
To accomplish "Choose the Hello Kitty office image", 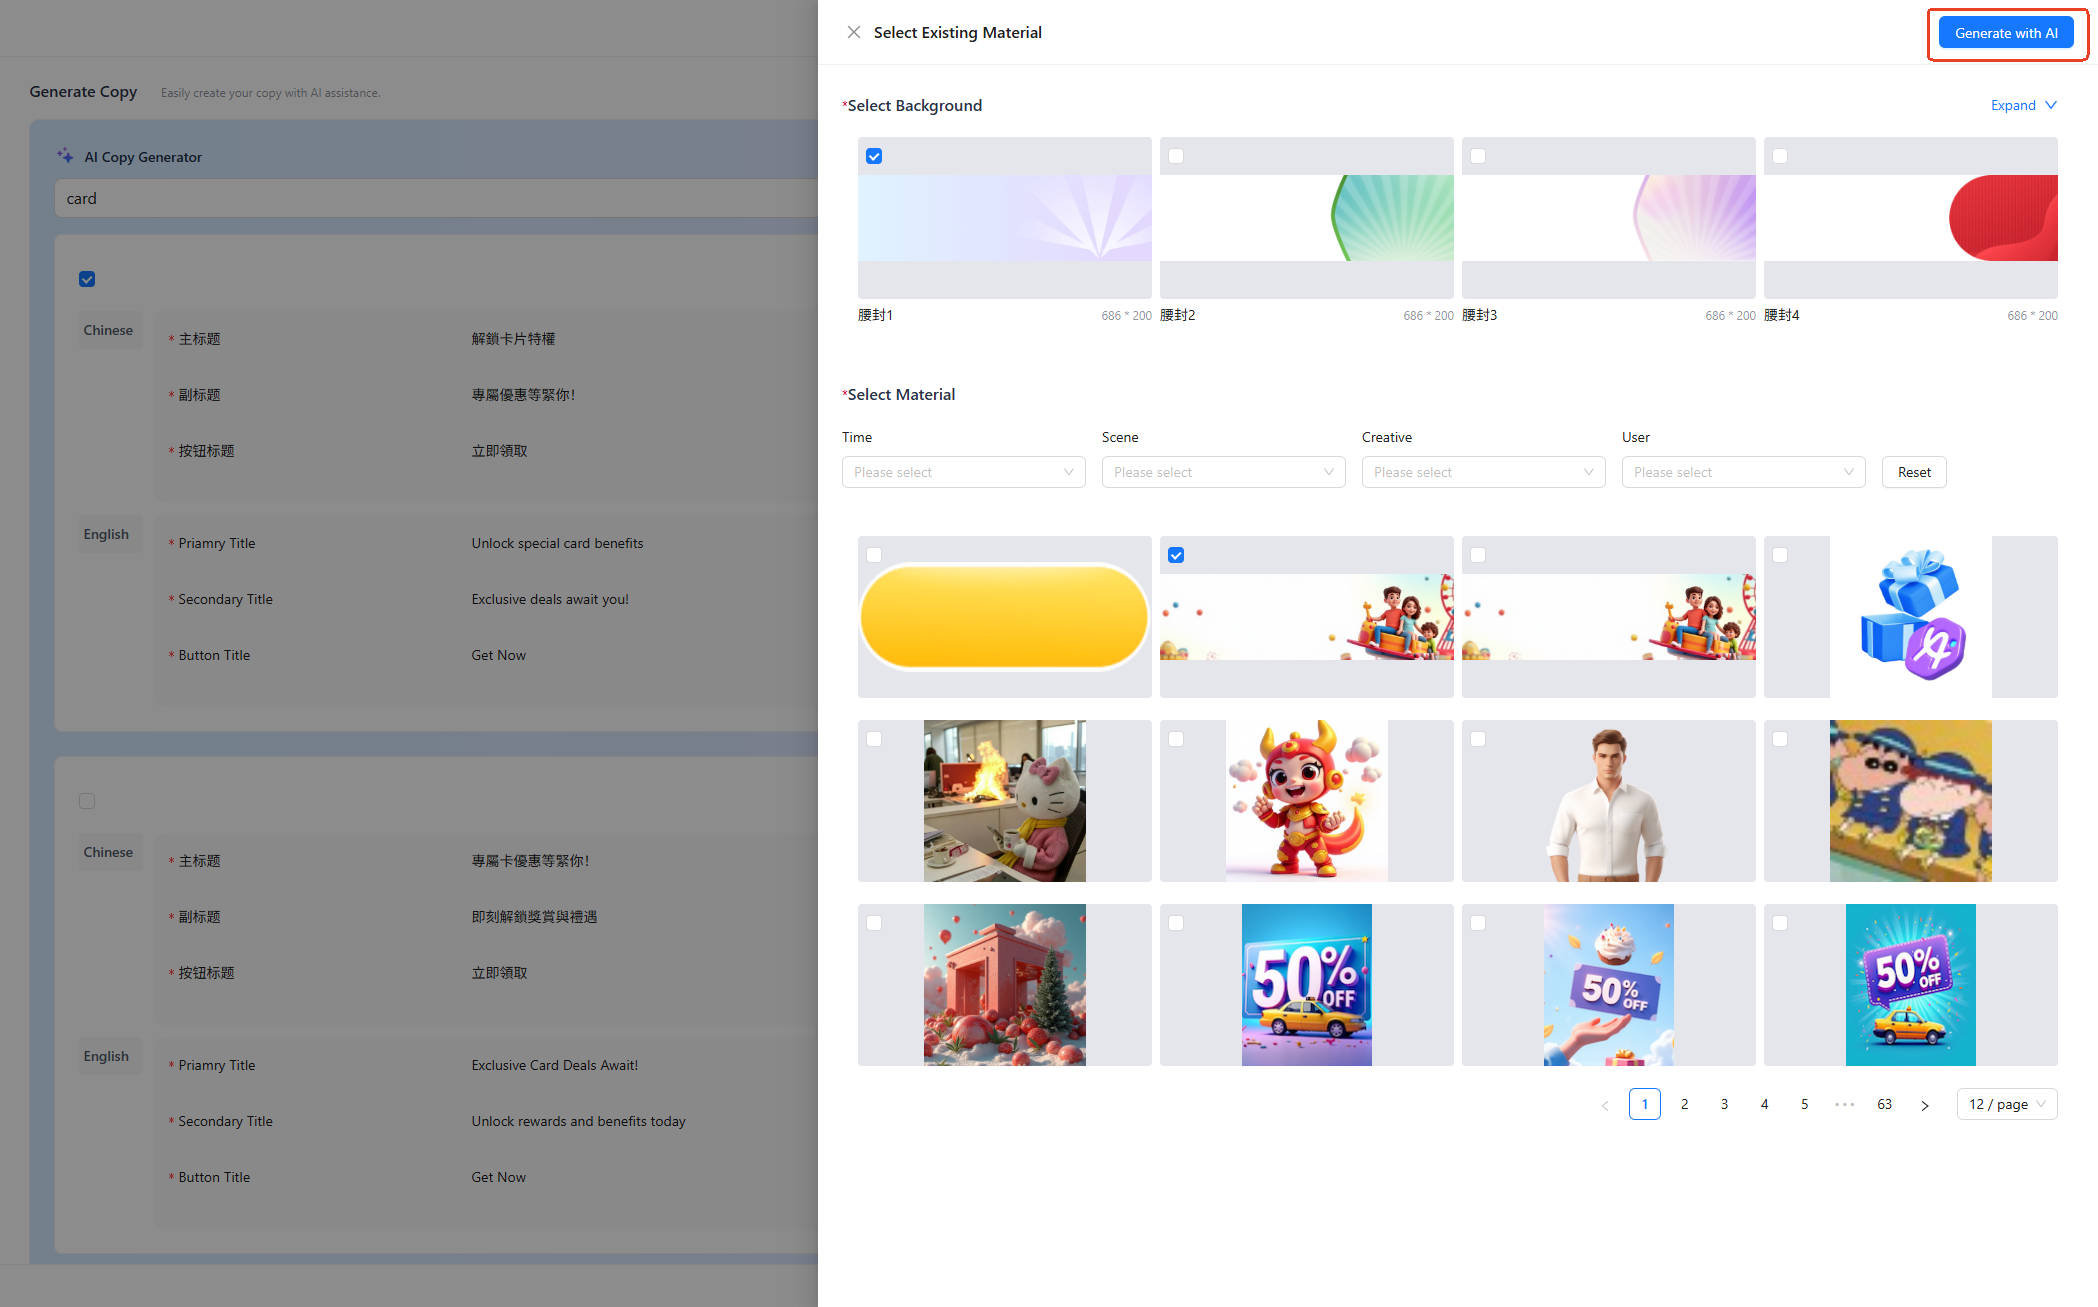I will tap(1004, 801).
